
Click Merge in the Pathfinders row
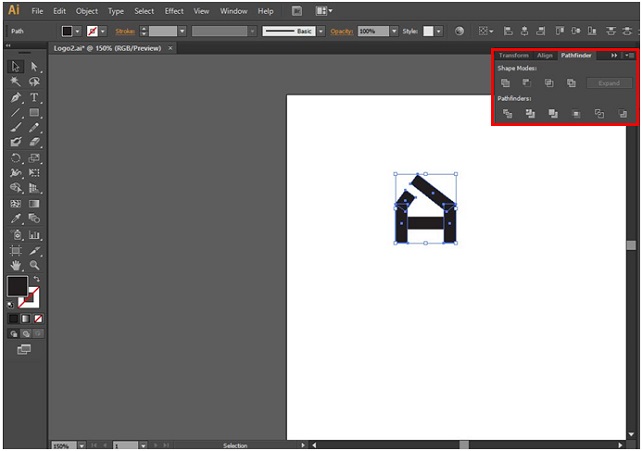pyautogui.click(x=553, y=113)
